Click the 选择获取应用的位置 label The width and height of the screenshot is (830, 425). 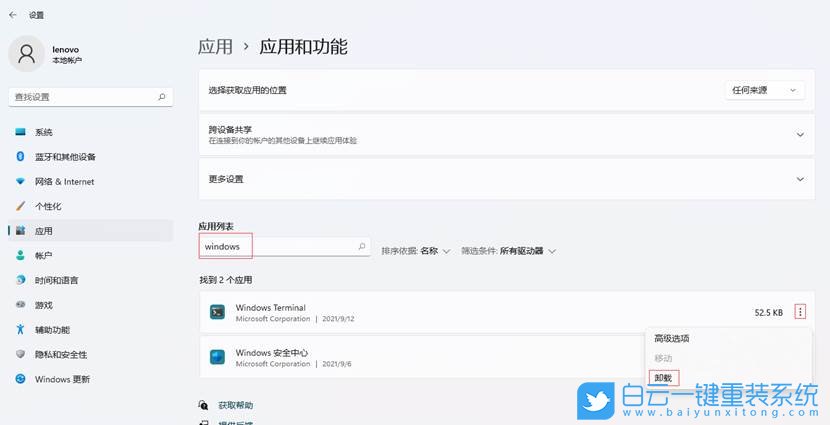coord(247,91)
